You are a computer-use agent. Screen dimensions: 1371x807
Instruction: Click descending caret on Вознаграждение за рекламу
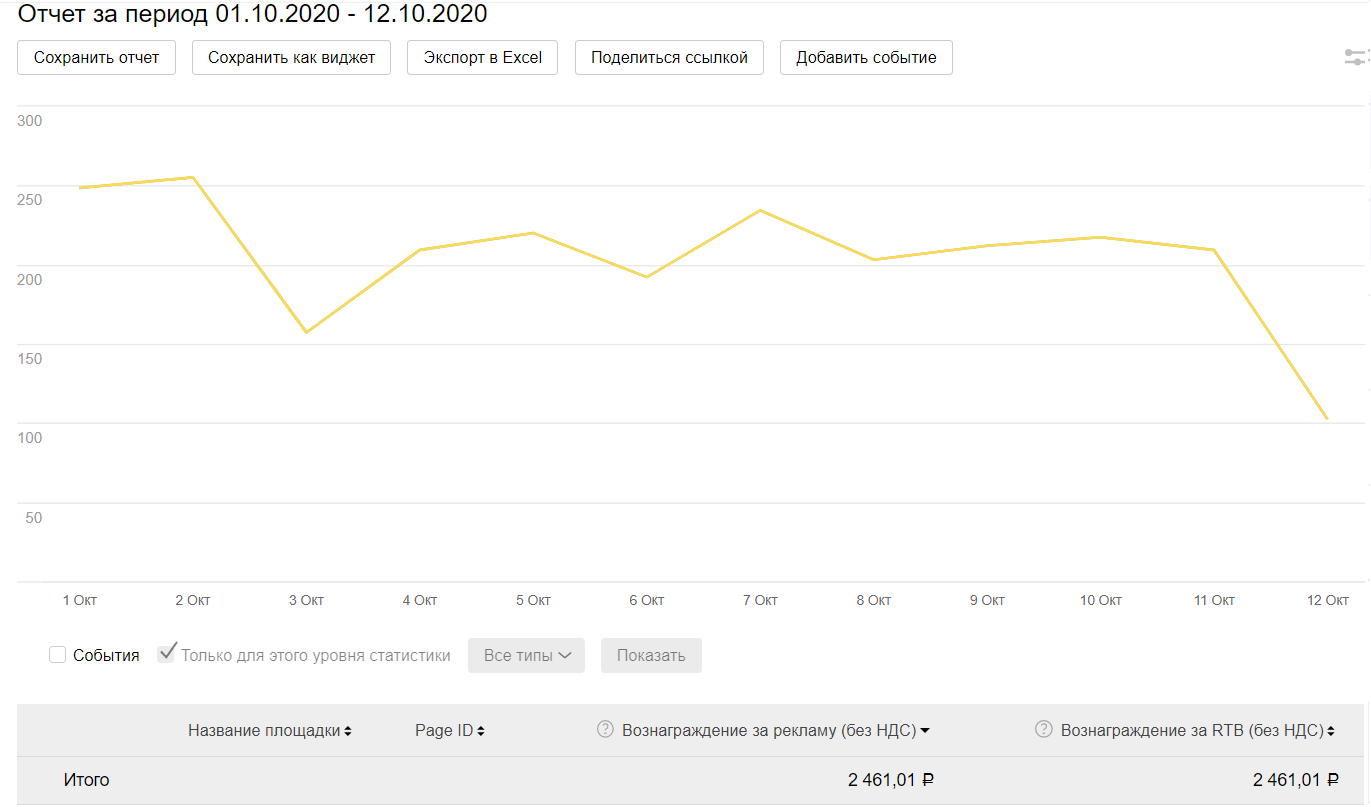pos(925,731)
